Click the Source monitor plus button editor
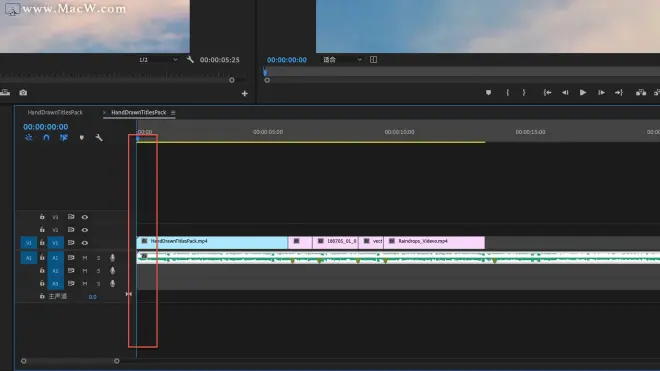The image size is (660, 371). point(245,93)
